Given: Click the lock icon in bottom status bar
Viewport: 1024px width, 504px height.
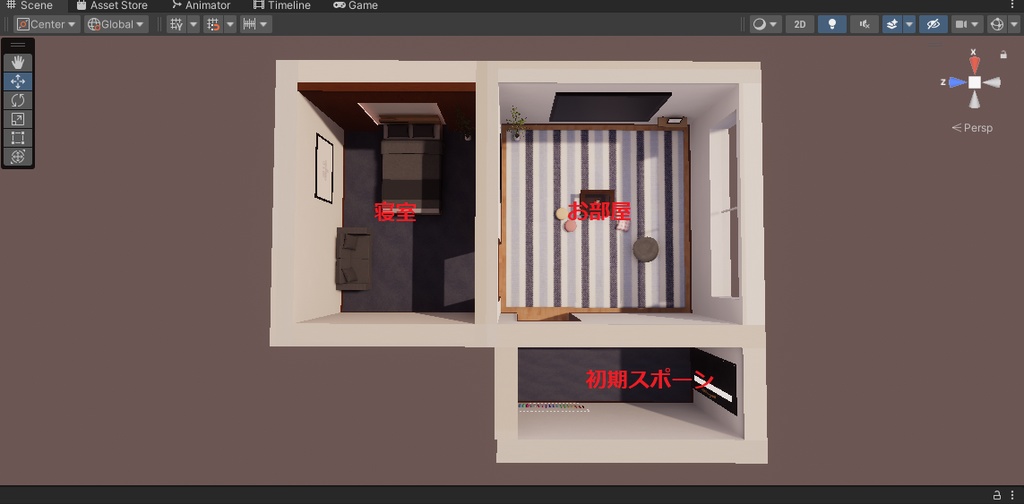Looking at the screenshot, I should pos(997,495).
